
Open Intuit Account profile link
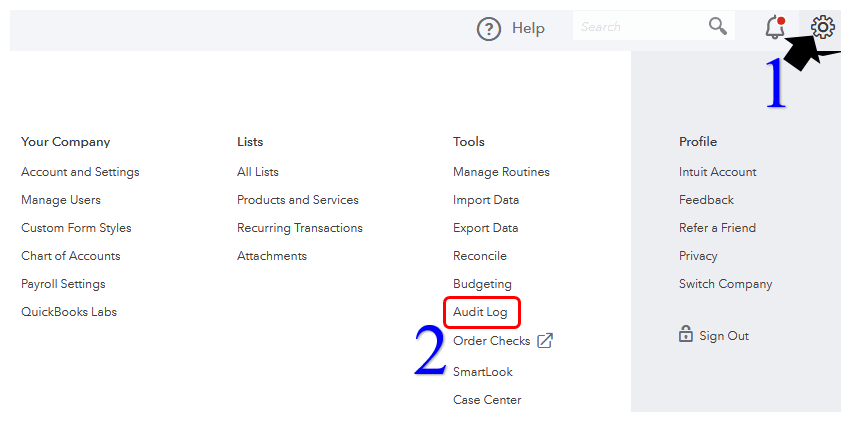(x=717, y=172)
